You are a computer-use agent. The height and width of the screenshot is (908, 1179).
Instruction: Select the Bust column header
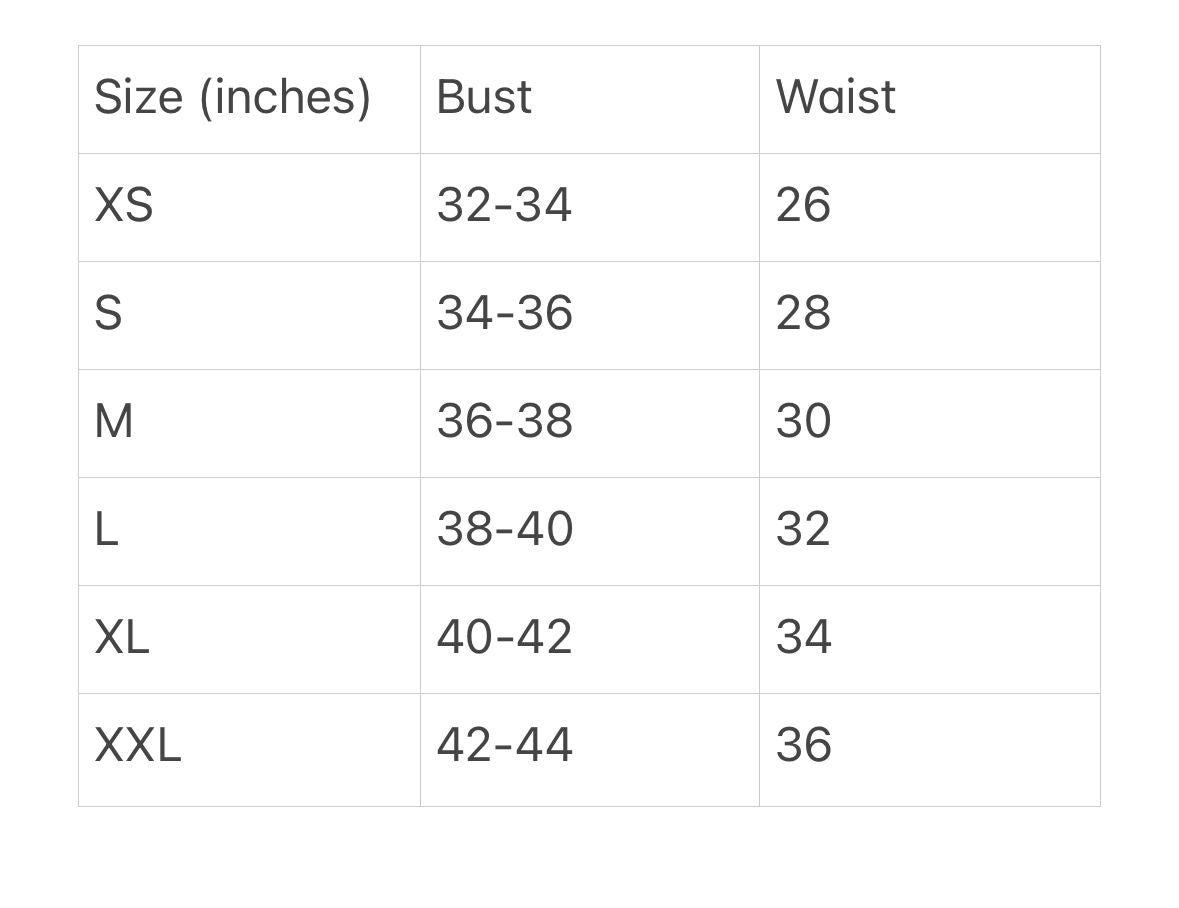484,98
